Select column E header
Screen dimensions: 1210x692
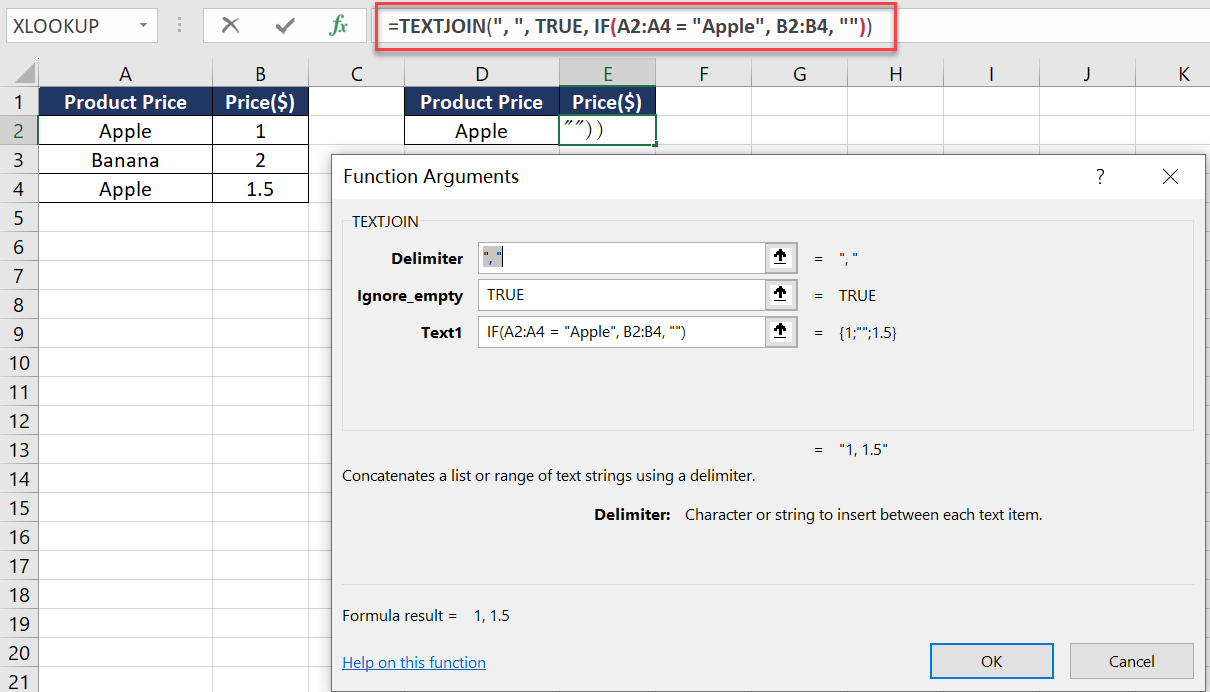(x=608, y=73)
